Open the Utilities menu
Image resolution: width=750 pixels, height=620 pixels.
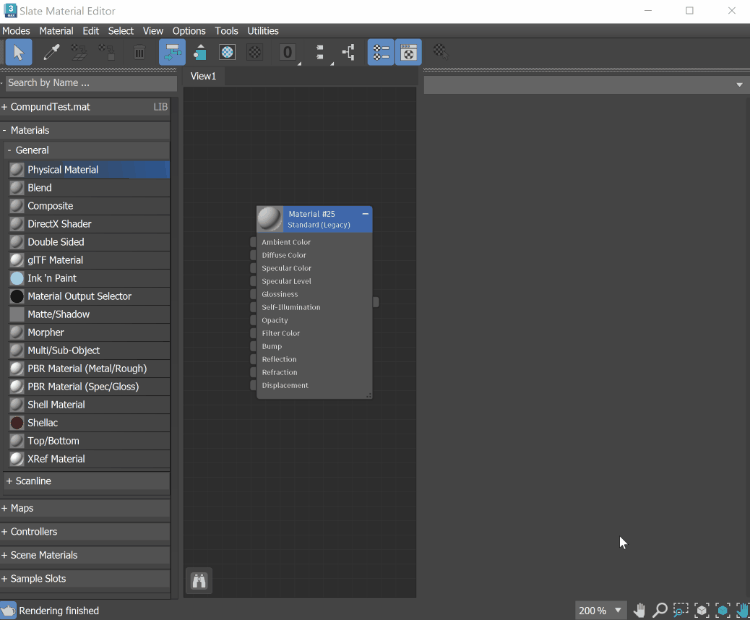(263, 31)
